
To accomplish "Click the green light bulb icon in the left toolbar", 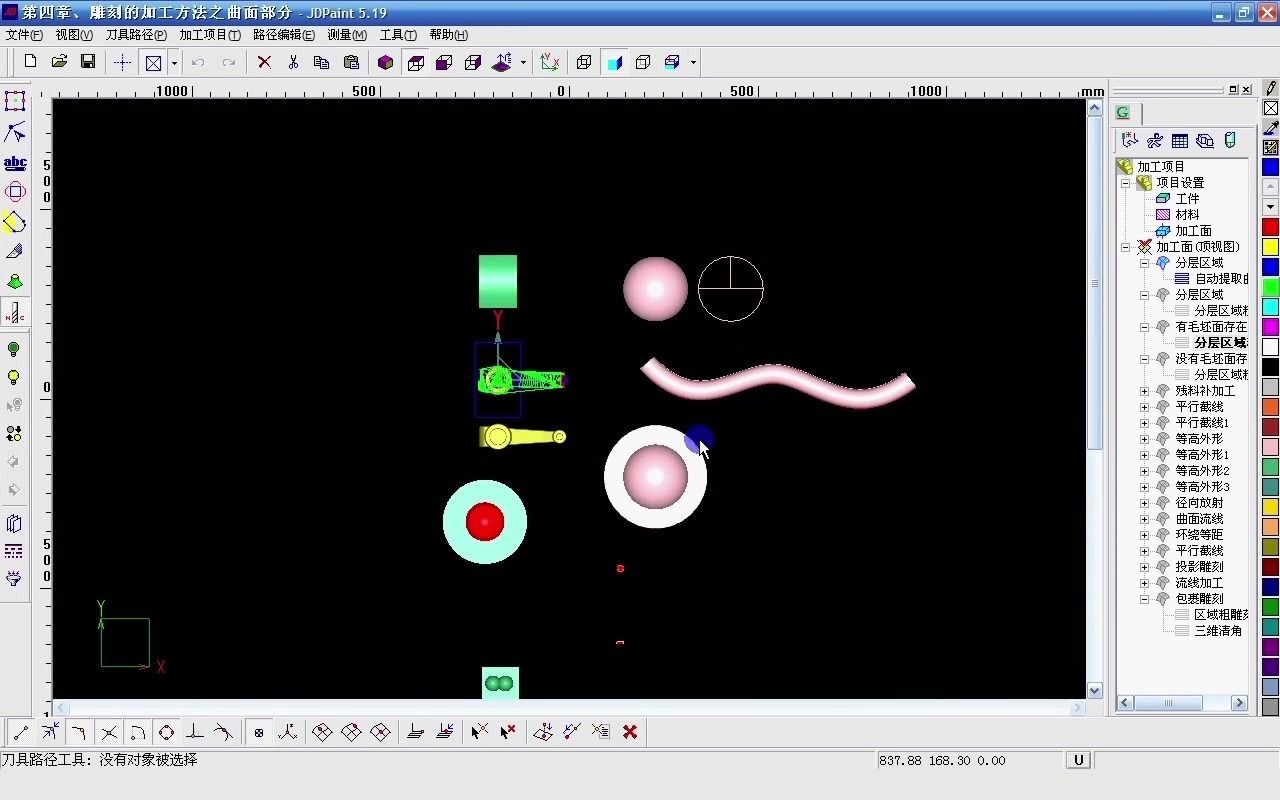I will pyautogui.click(x=14, y=349).
